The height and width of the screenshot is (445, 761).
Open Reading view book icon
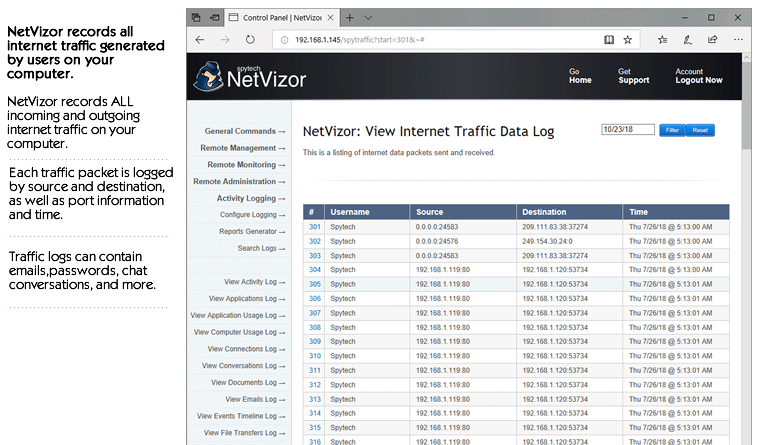pyautogui.click(x=609, y=40)
